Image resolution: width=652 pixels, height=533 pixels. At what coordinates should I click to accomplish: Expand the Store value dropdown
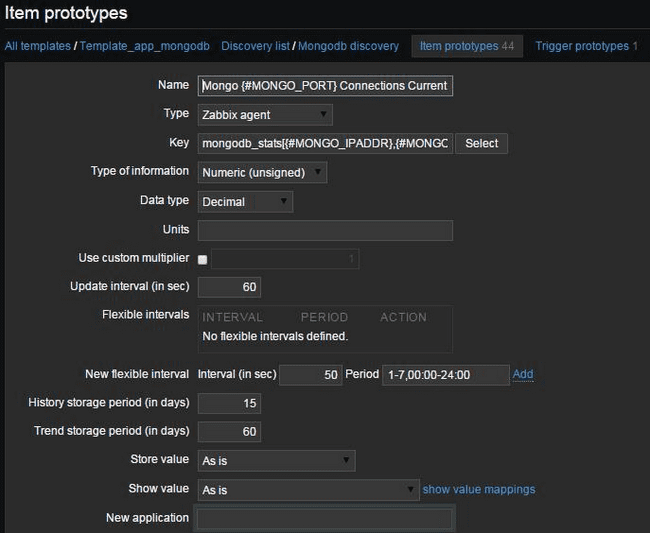(x=277, y=461)
